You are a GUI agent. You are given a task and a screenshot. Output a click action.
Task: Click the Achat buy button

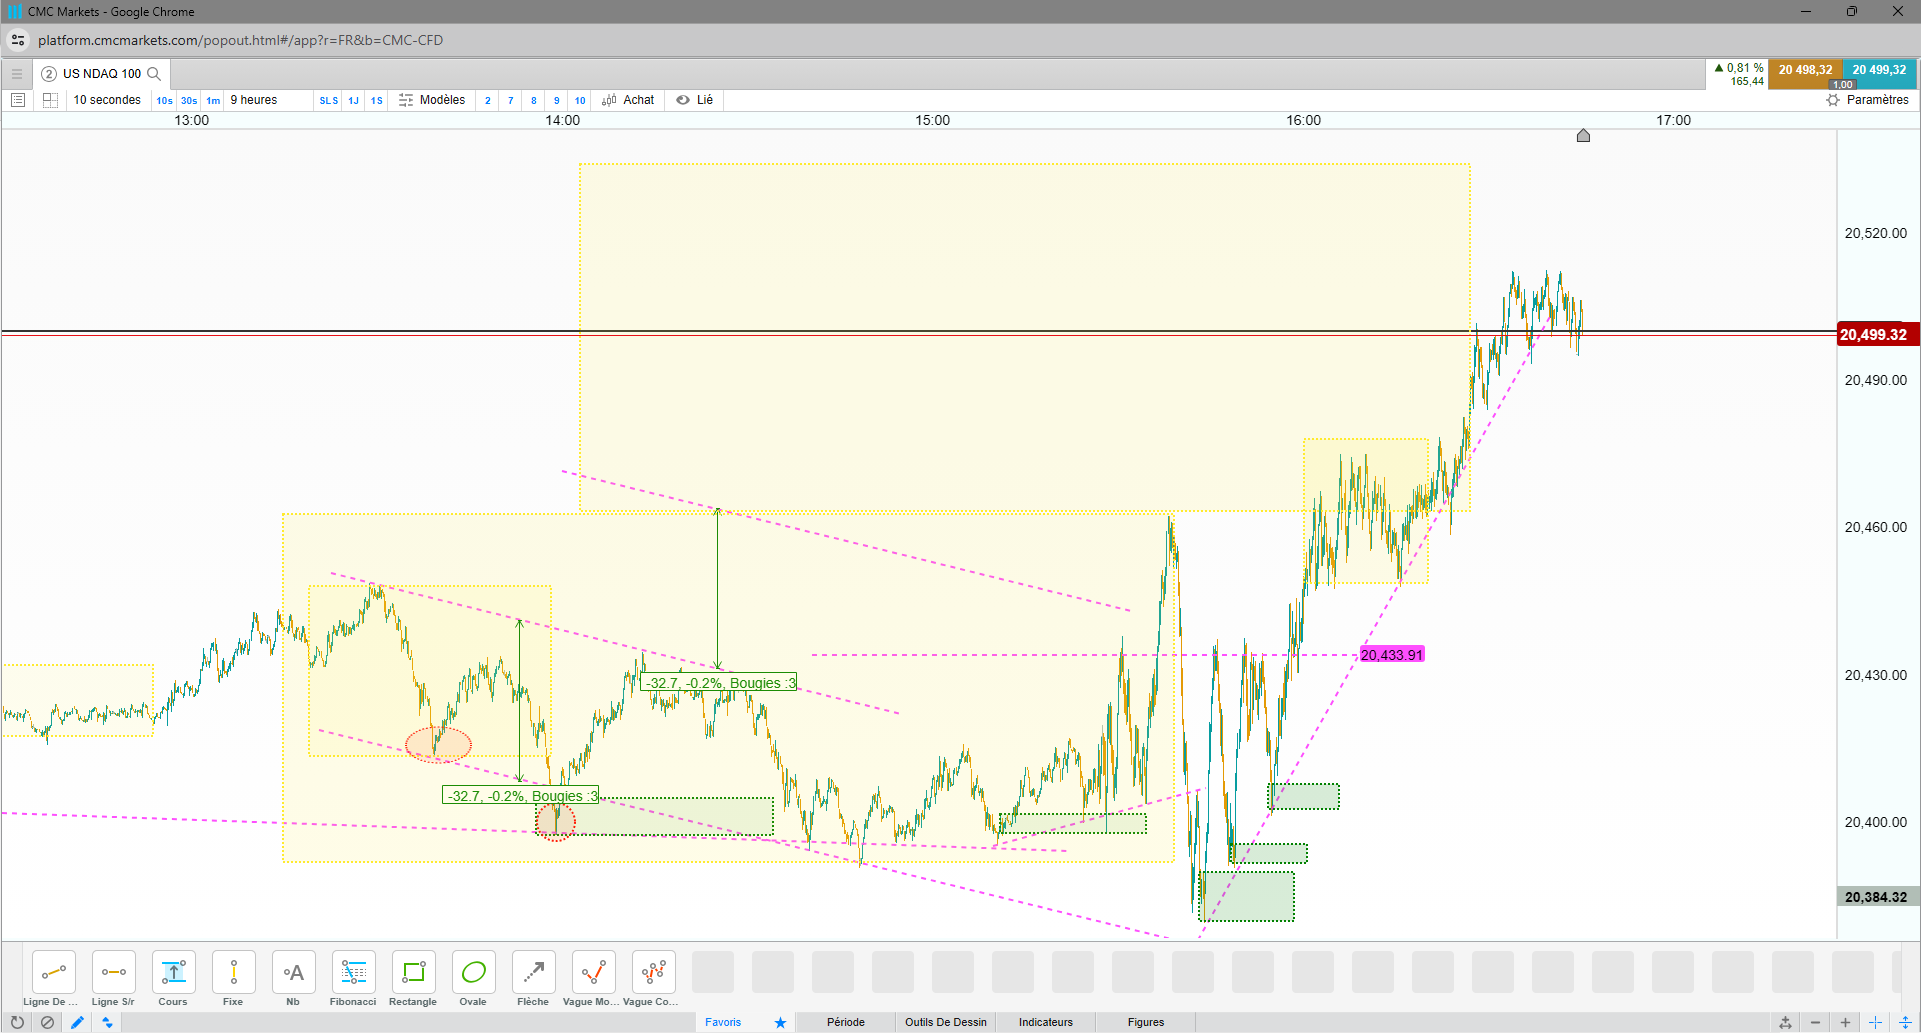628,100
